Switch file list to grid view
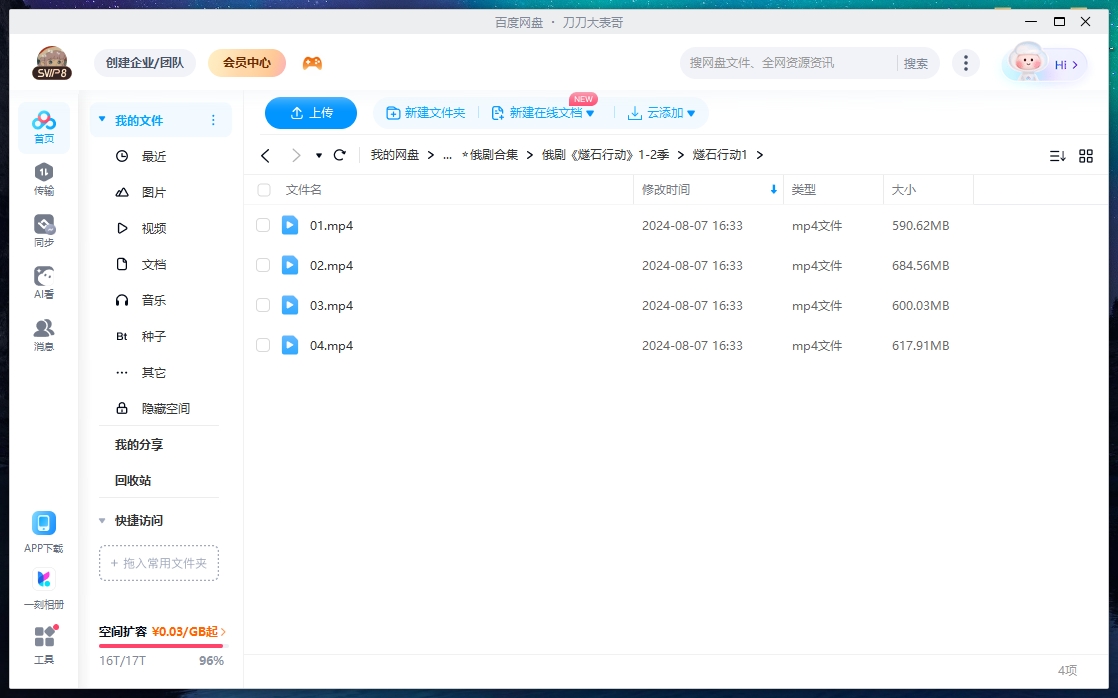The image size is (1118, 698). tap(1088, 155)
